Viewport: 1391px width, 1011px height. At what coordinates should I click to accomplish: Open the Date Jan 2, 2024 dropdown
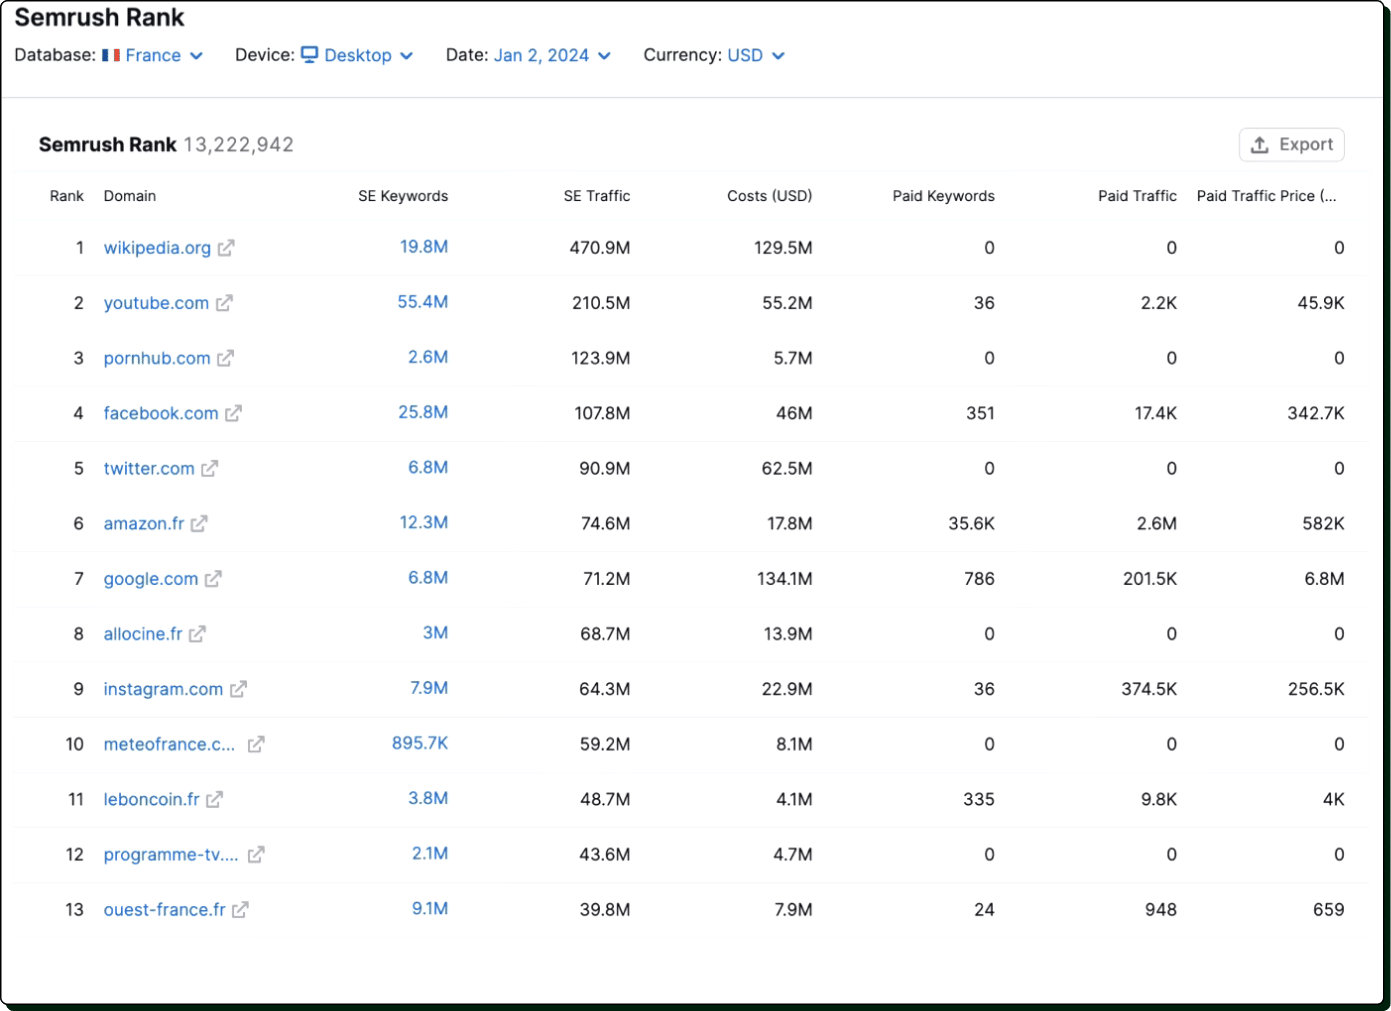coord(552,55)
